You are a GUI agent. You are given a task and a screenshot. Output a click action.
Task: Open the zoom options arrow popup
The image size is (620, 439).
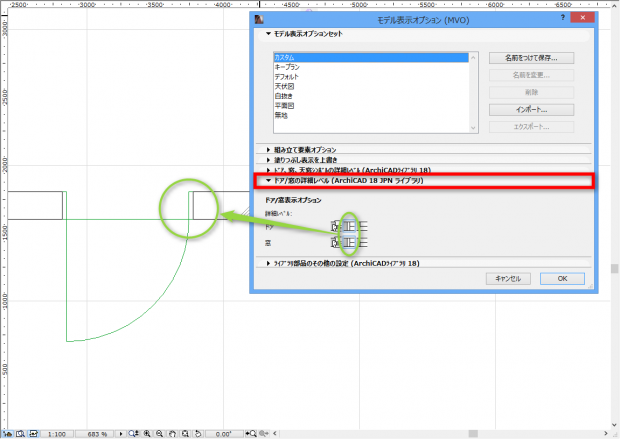coord(121,434)
